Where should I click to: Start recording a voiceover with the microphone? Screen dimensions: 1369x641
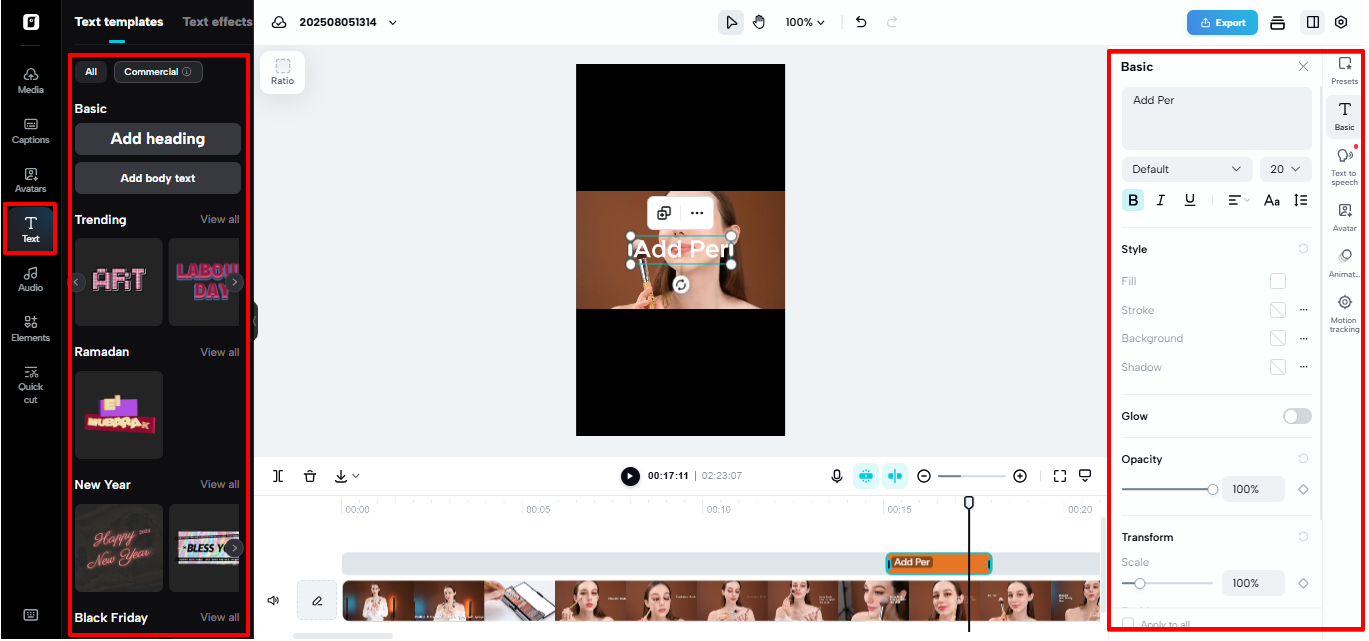[x=837, y=476]
